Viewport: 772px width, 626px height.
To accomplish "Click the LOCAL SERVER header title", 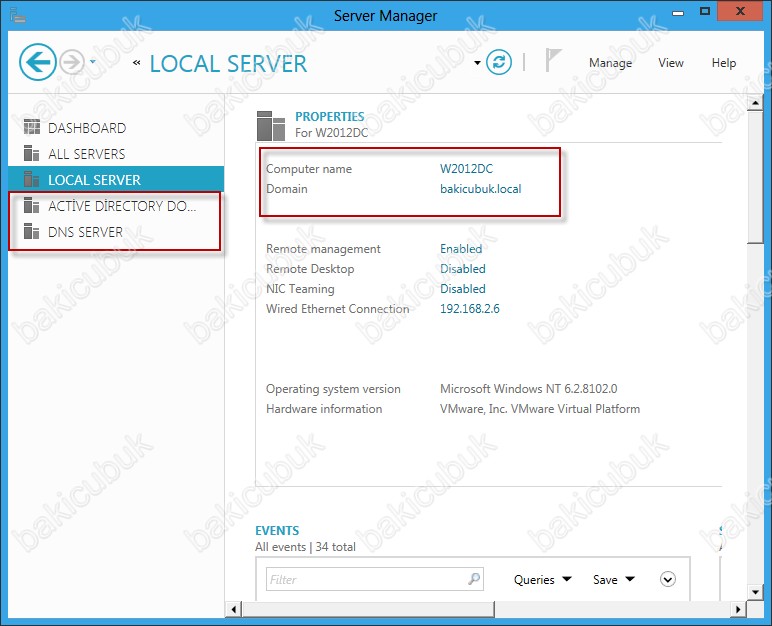I will (x=228, y=64).
